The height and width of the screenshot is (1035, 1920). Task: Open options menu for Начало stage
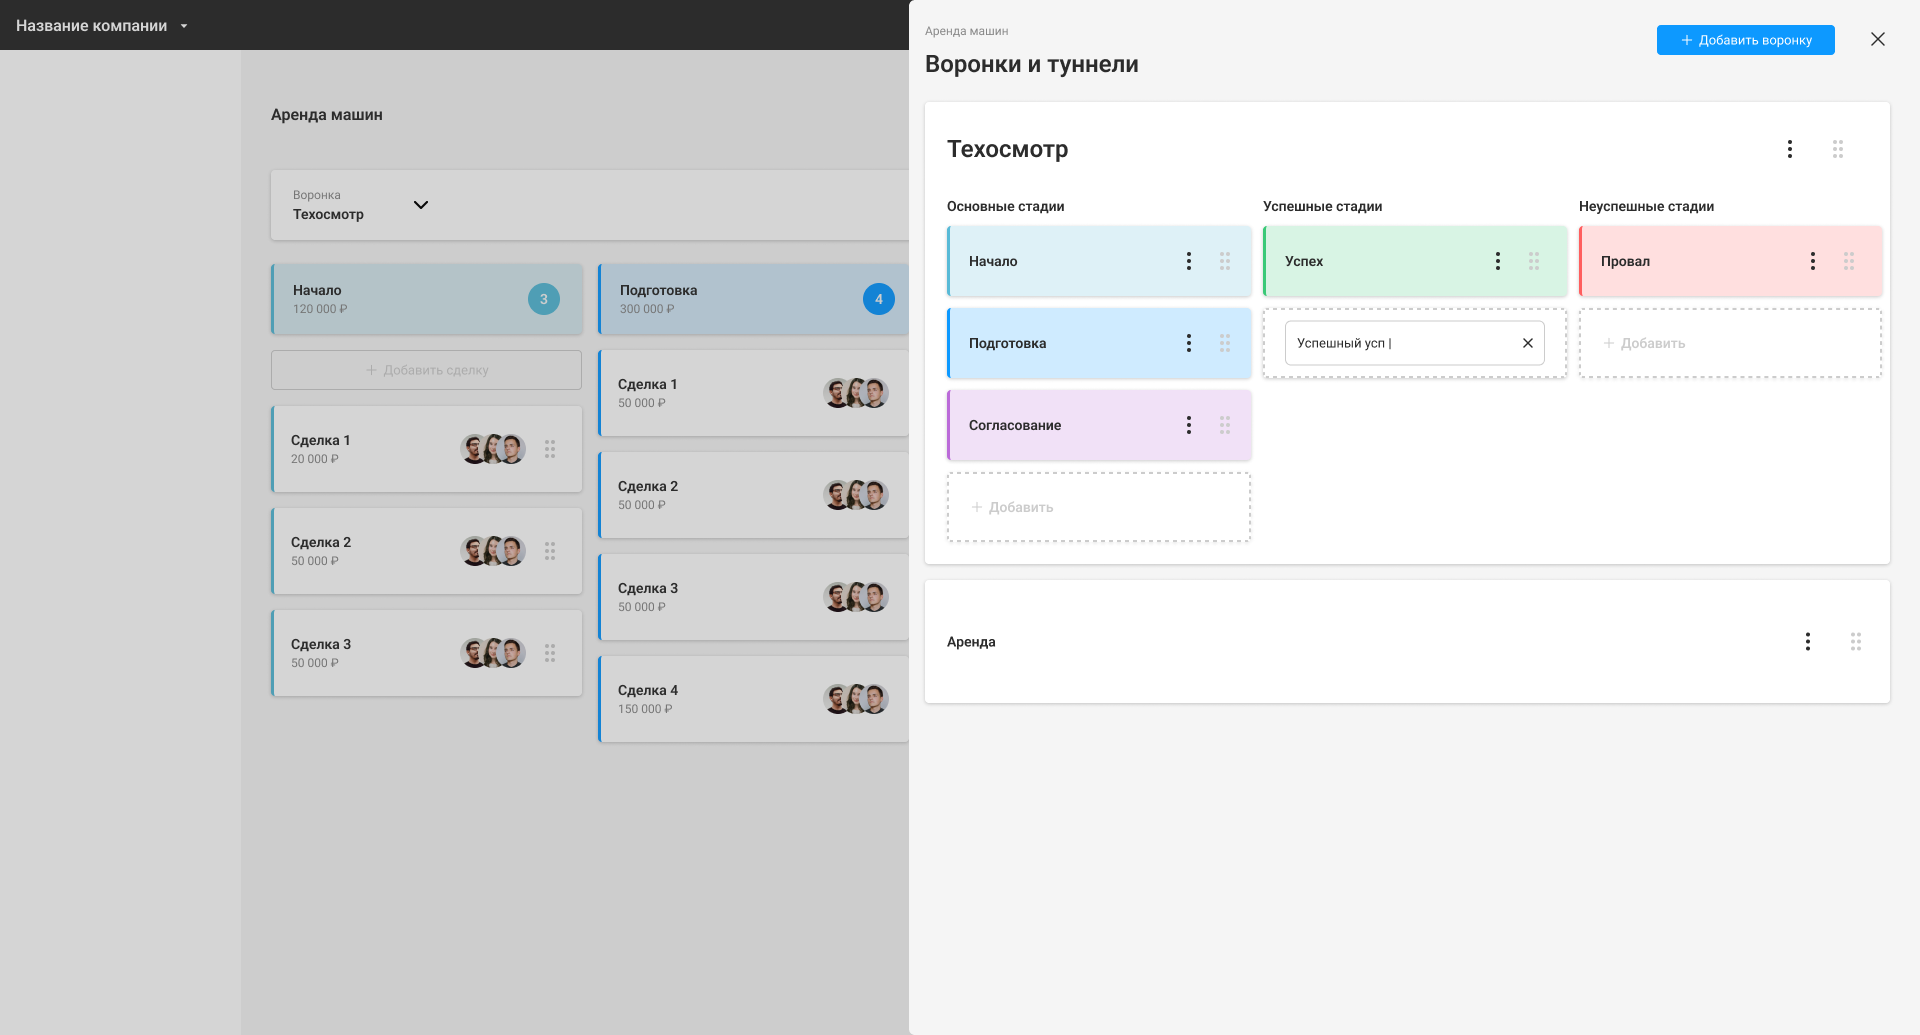coord(1188,261)
